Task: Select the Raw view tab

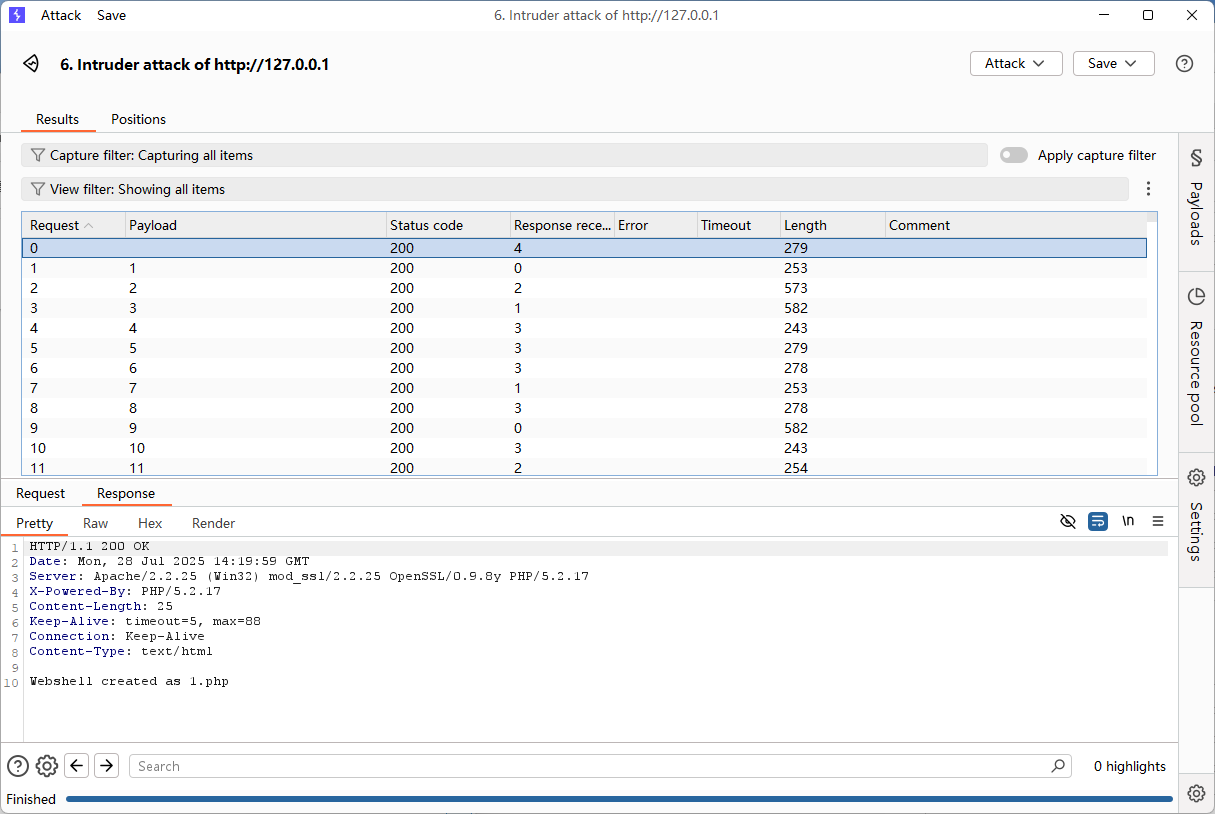Action: point(96,523)
